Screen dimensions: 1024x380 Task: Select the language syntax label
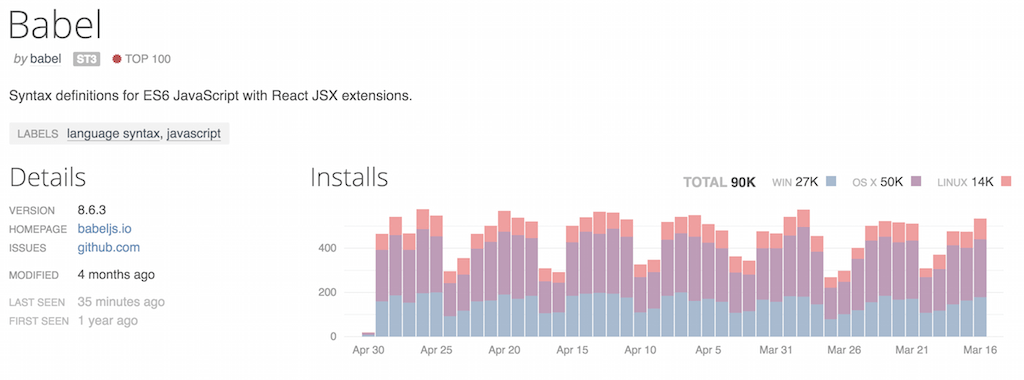click(x=113, y=134)
